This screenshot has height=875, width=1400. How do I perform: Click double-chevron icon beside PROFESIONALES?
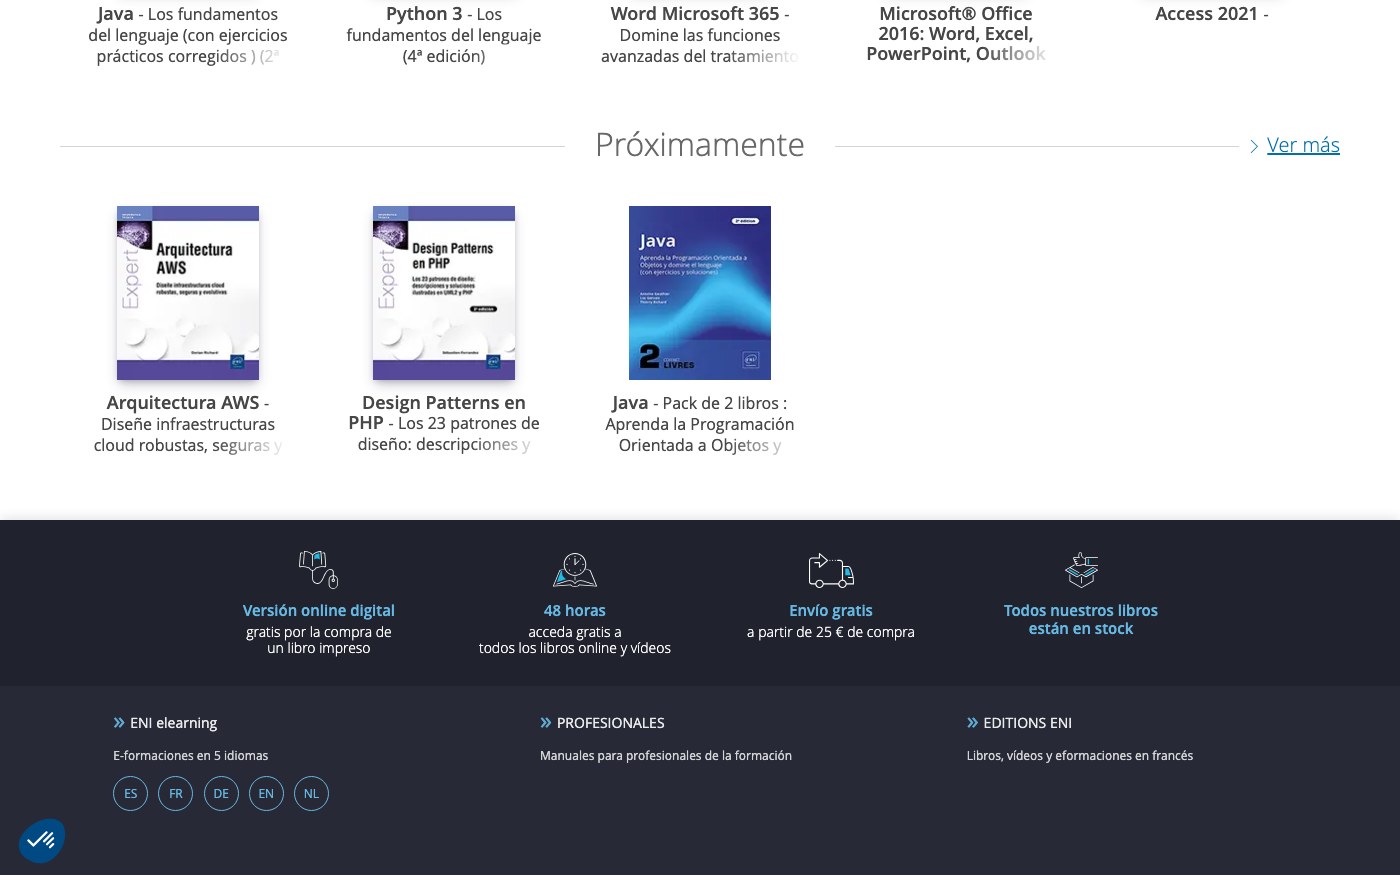pos(546,722)
